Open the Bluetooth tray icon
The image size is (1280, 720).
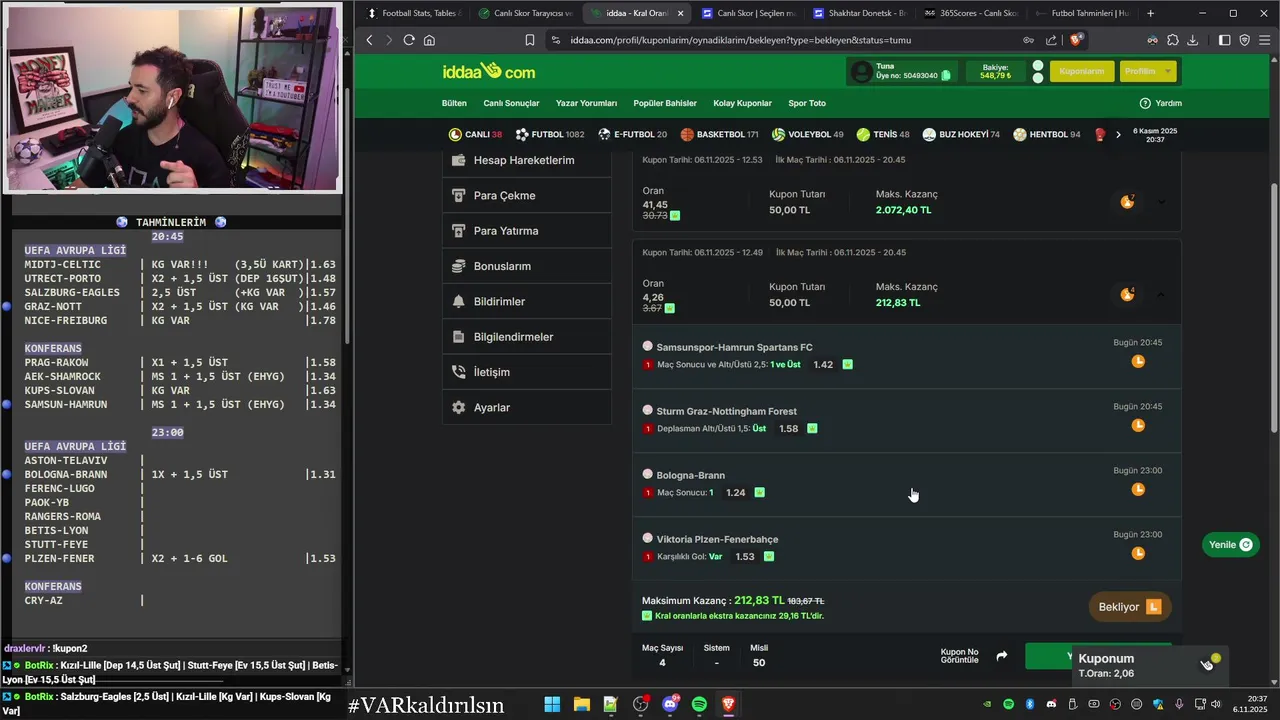1029,704
